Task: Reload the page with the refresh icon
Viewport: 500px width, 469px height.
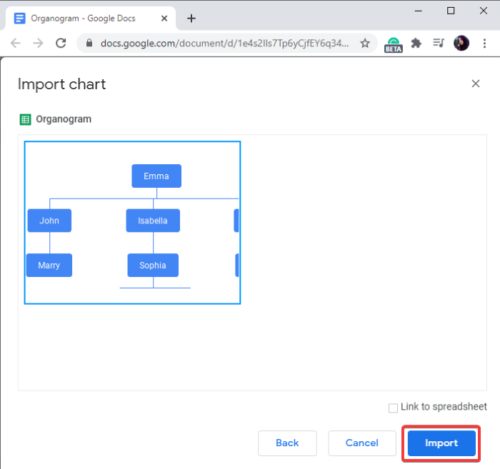Action: coord(61,43)
